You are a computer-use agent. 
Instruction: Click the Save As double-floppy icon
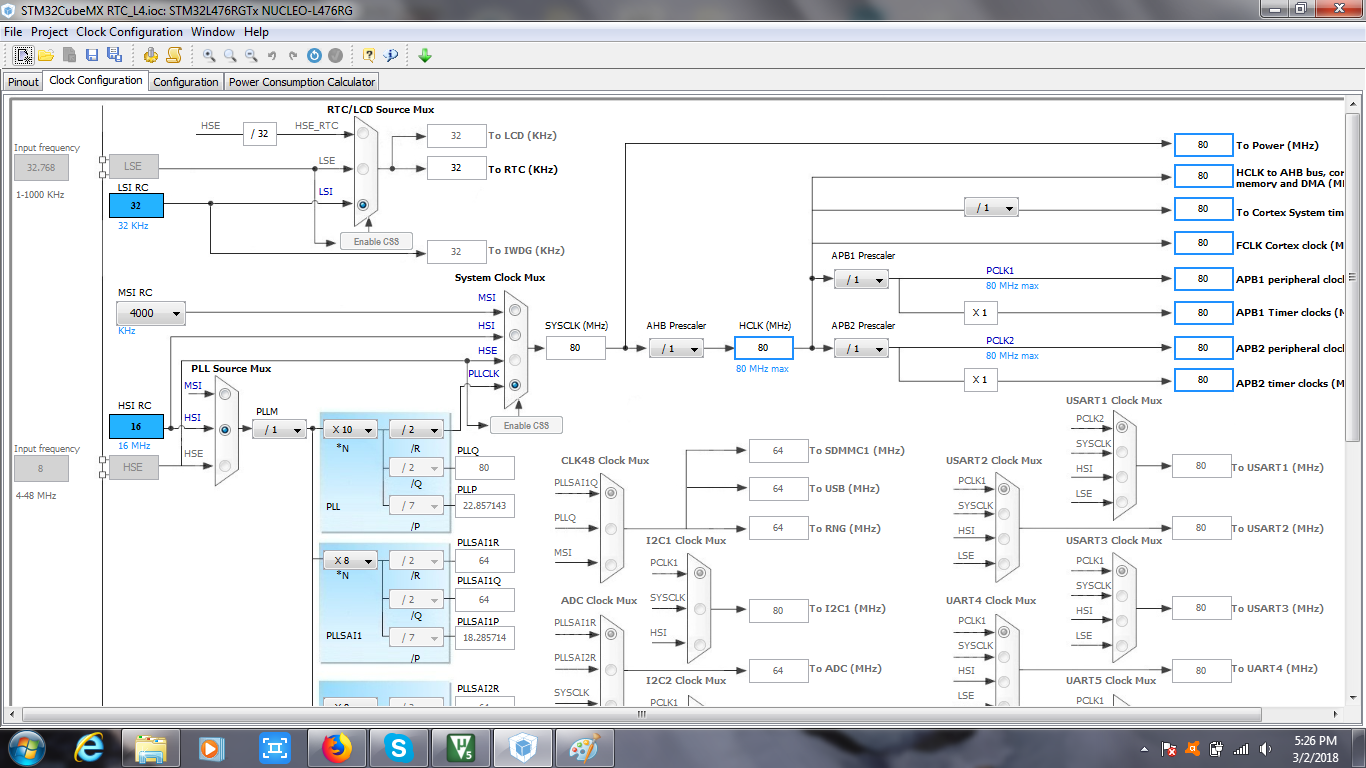point(114,55)
